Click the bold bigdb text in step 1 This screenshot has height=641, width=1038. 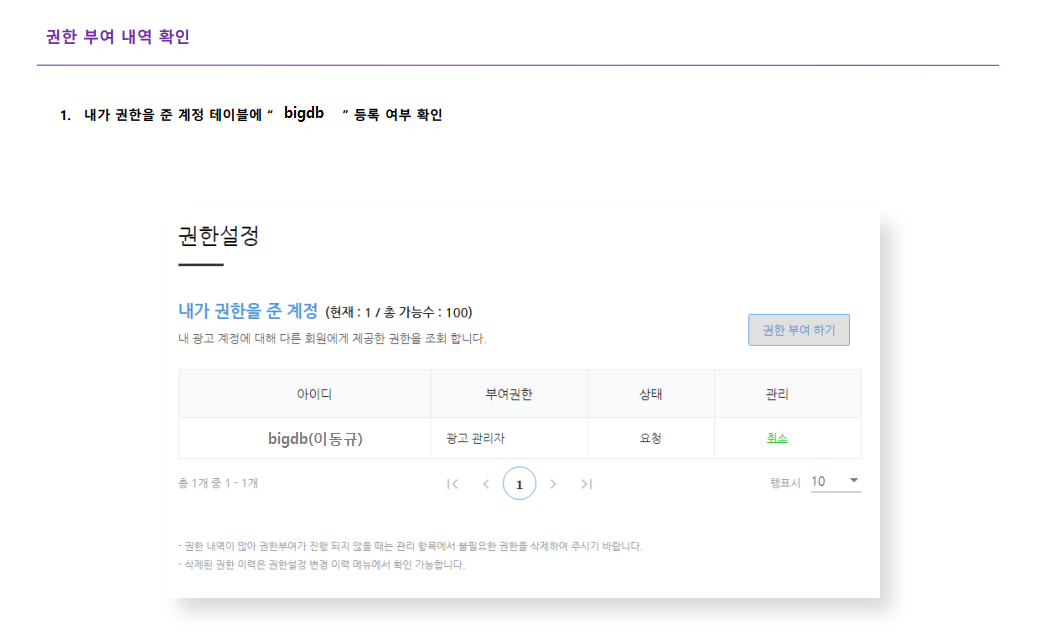[x=304, y=113]
